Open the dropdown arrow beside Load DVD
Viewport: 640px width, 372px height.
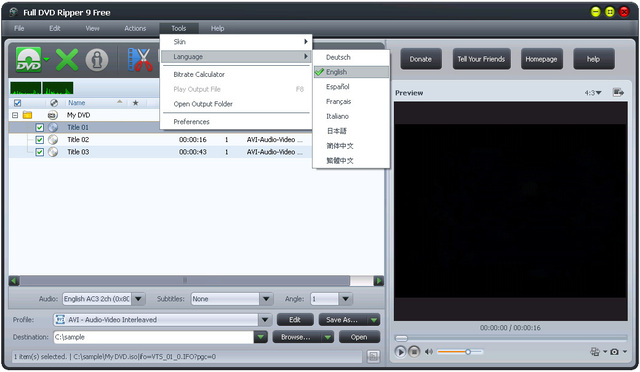coord(46,60)
